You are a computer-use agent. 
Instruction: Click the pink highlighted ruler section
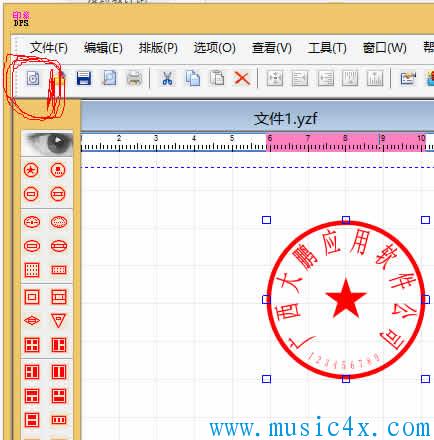(x=347, y=142)
